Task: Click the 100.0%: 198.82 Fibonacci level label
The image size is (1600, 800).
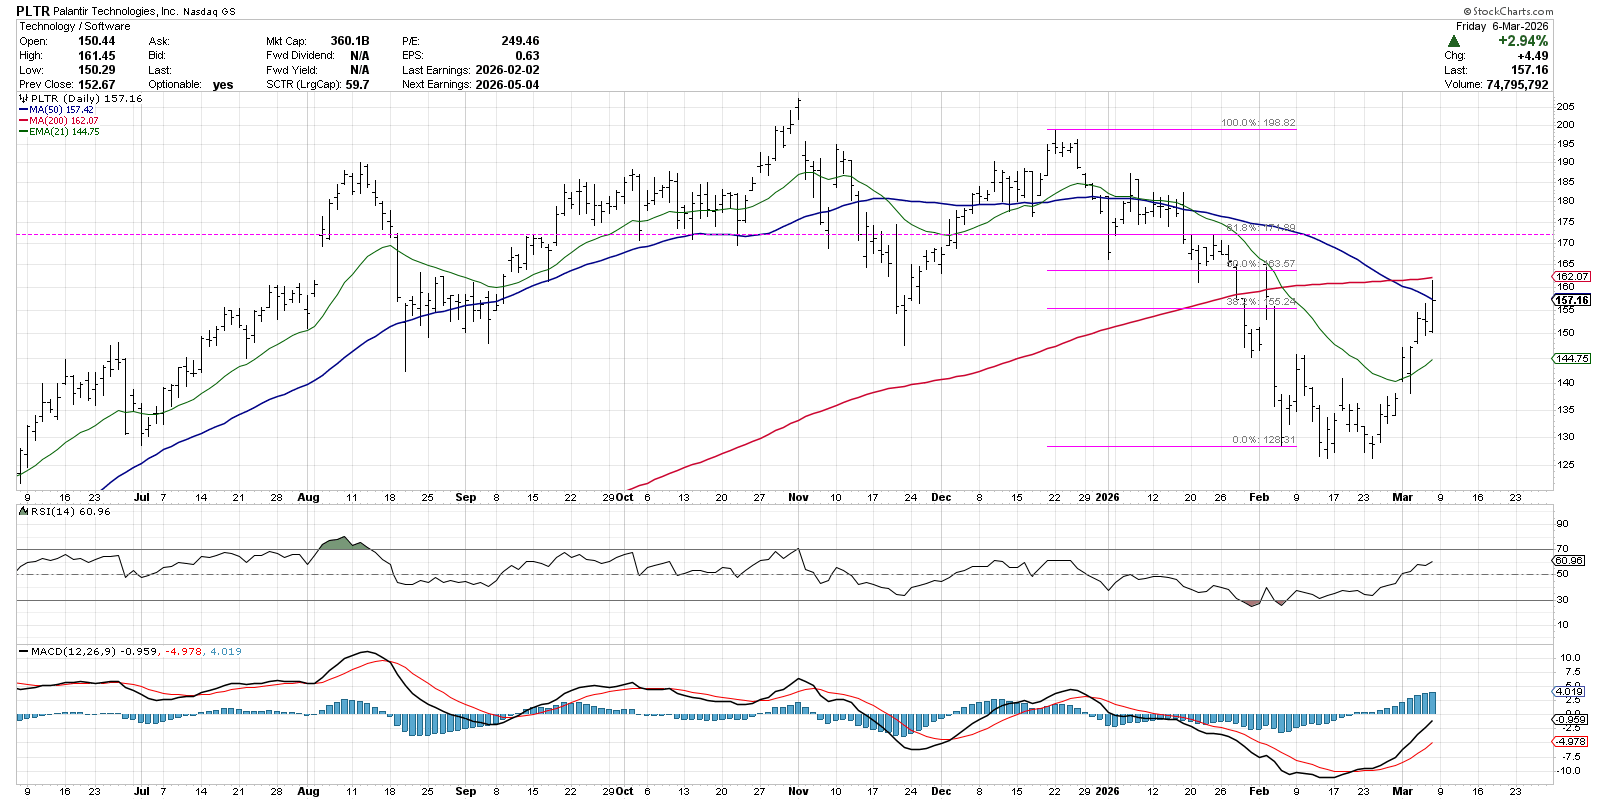Action: pyautogui.click(x=1257, y=123)
